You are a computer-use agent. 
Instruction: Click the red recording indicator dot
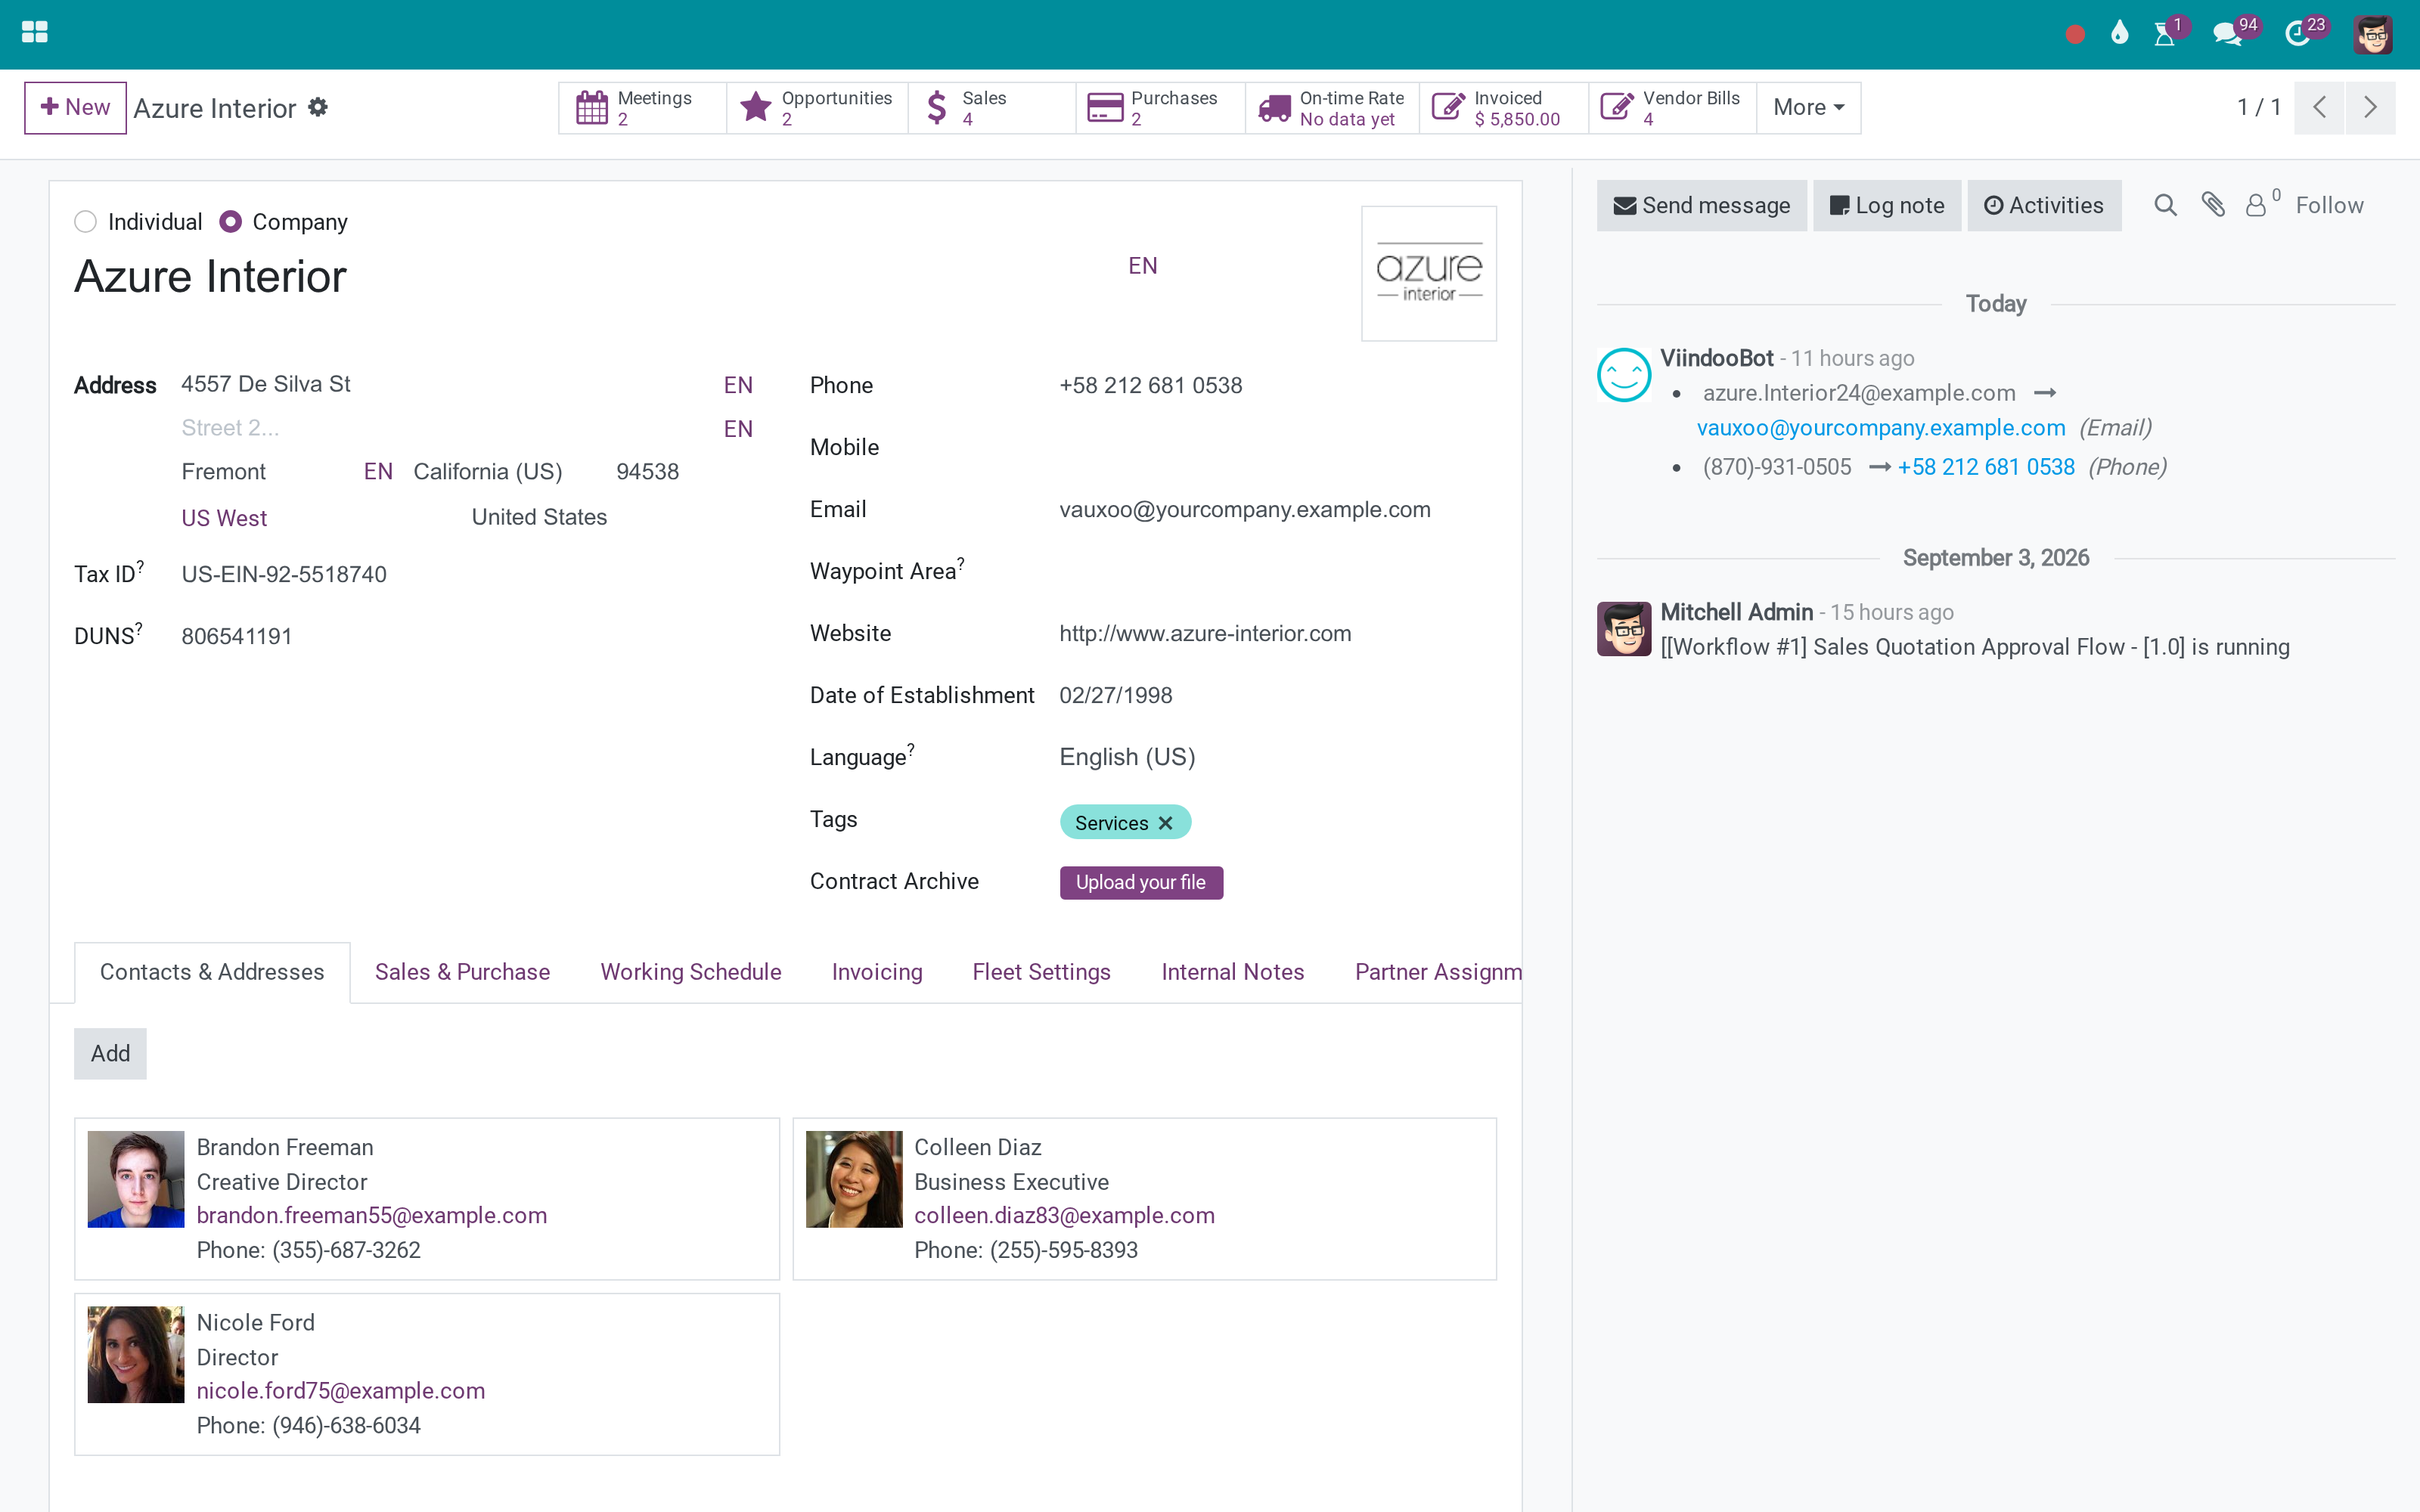pyautogui.click(x=2075, y=35)
